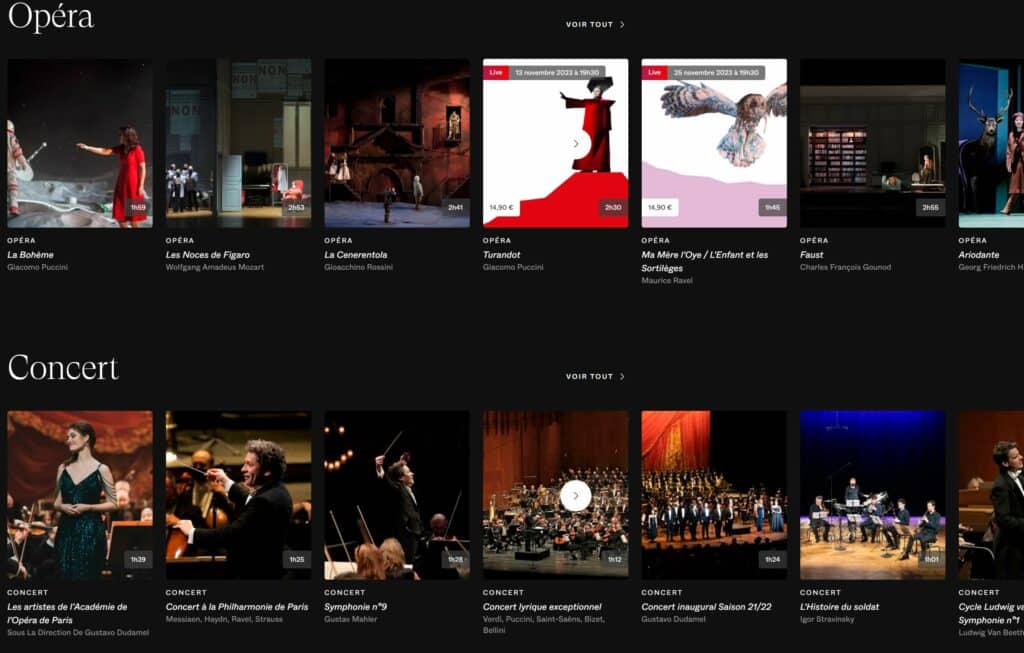Open the La Bohème thumbnail
The height and width of the screenshot is (653, 1024).
click(x=80, y=143)
